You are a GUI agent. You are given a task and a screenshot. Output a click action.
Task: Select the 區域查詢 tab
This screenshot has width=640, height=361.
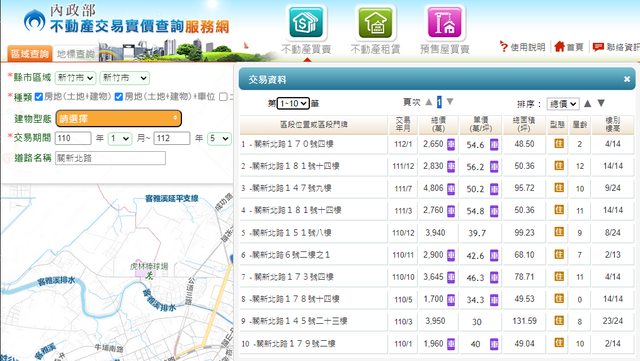coord(30,53)
